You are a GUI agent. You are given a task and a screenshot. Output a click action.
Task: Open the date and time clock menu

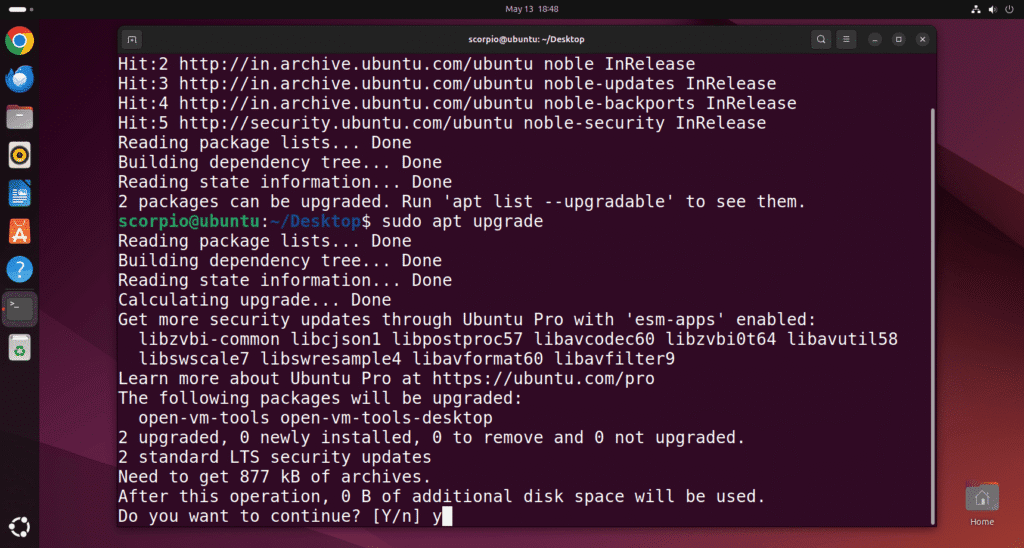[x=532, y=9]
